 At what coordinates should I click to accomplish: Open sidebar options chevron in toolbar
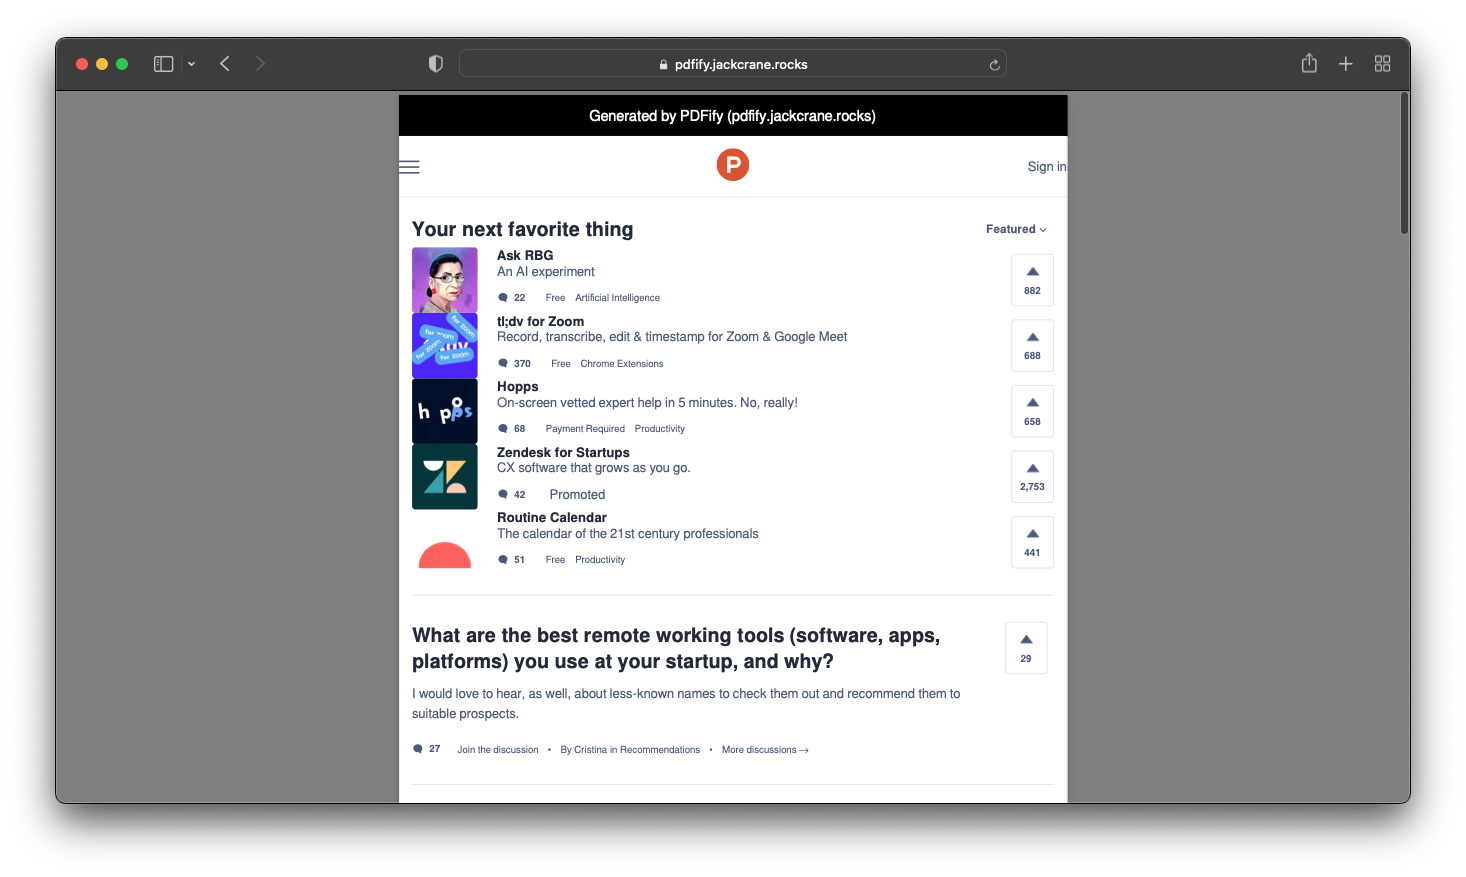(191, 64)
